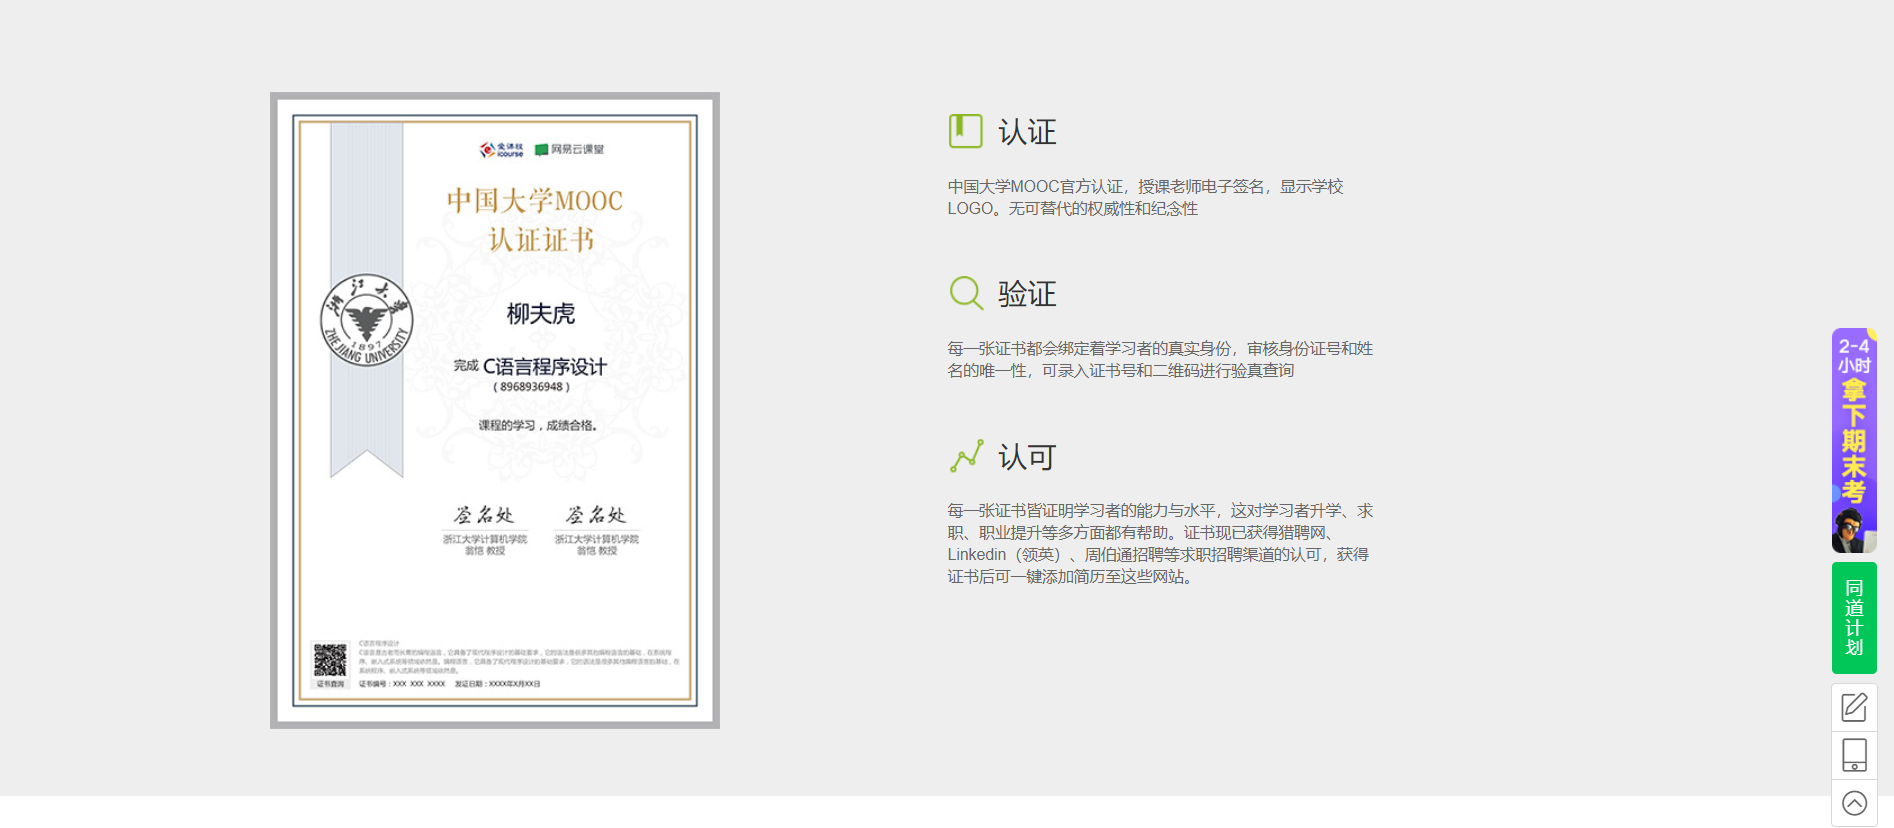Click the magnifier icon beside 验证
The height and width of the screenshot is (828, 1894).
[966, 293]
